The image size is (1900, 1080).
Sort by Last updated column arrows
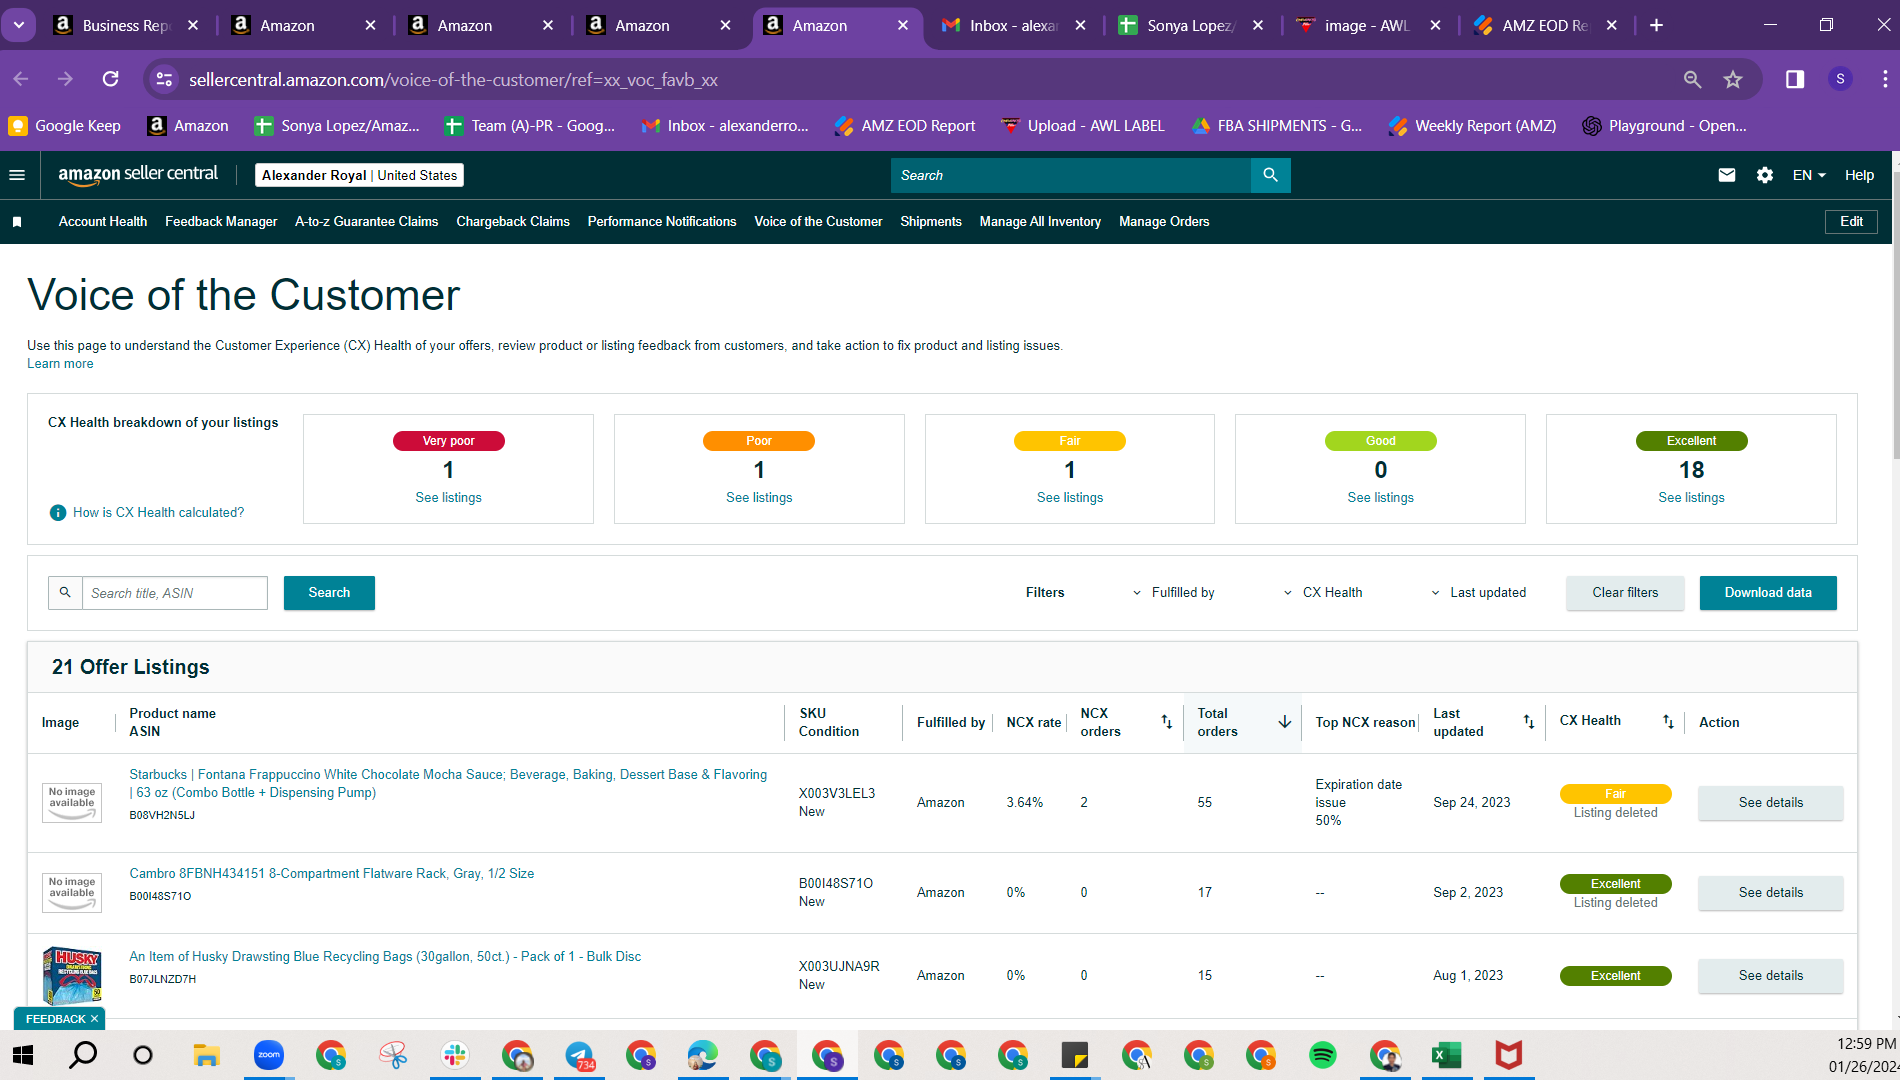(x=1529, y=722)
